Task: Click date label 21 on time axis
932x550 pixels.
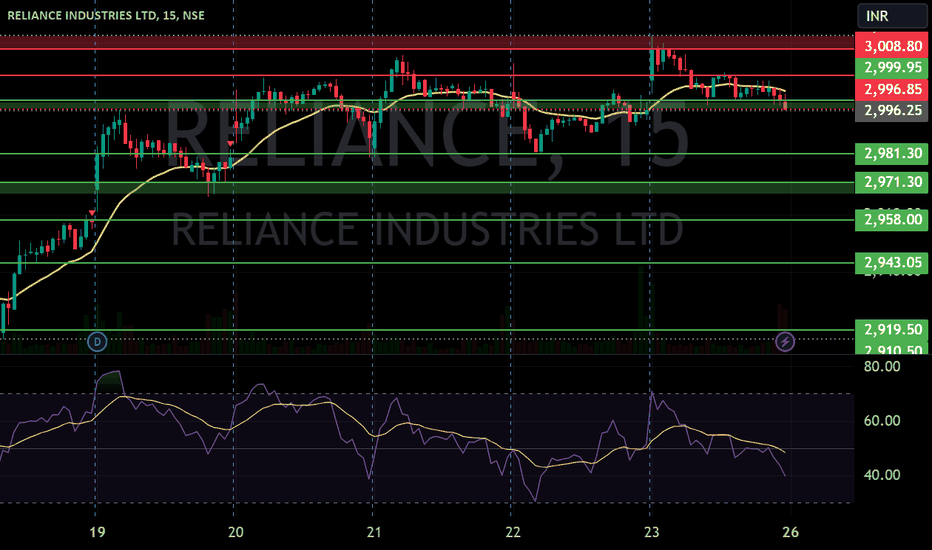Action: pos(373,532)
